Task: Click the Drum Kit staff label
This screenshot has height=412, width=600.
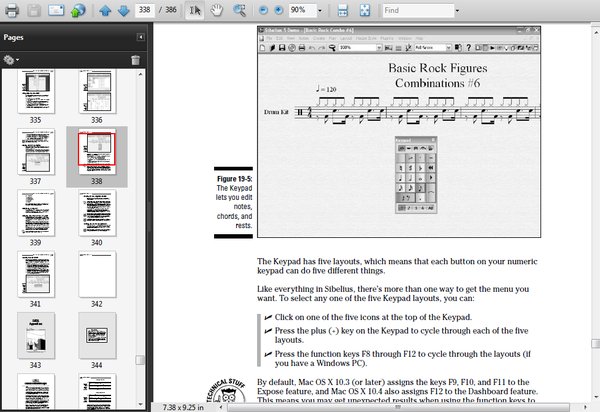Action: click(x=276, y=112)
